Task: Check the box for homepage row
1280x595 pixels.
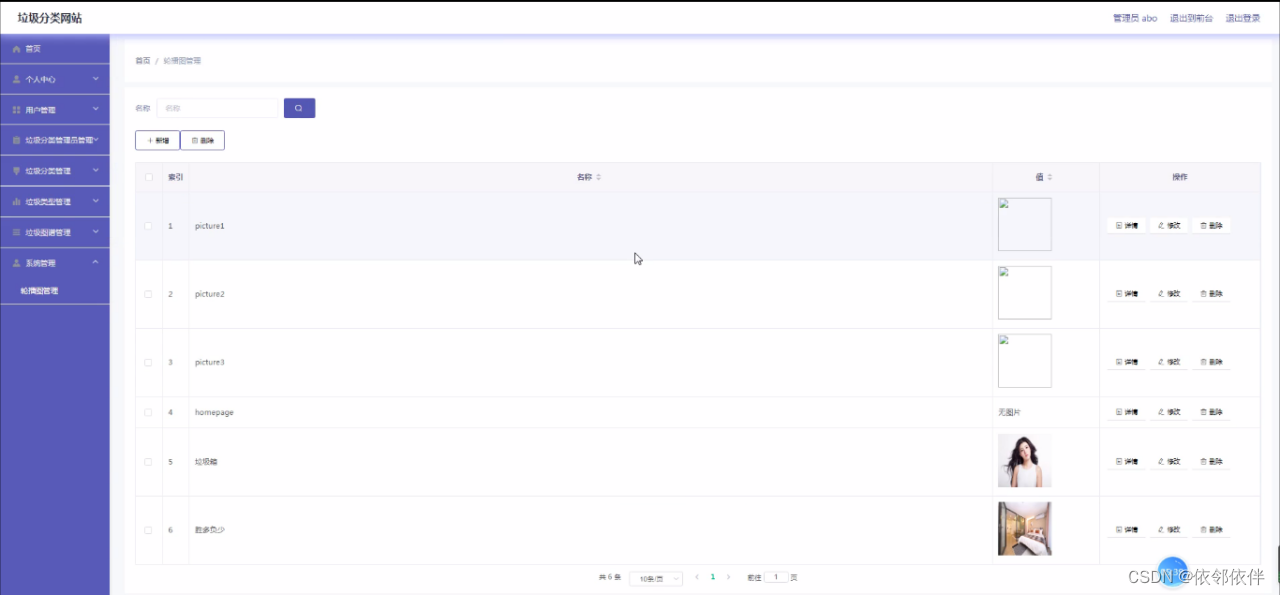Action: point(148,412)
